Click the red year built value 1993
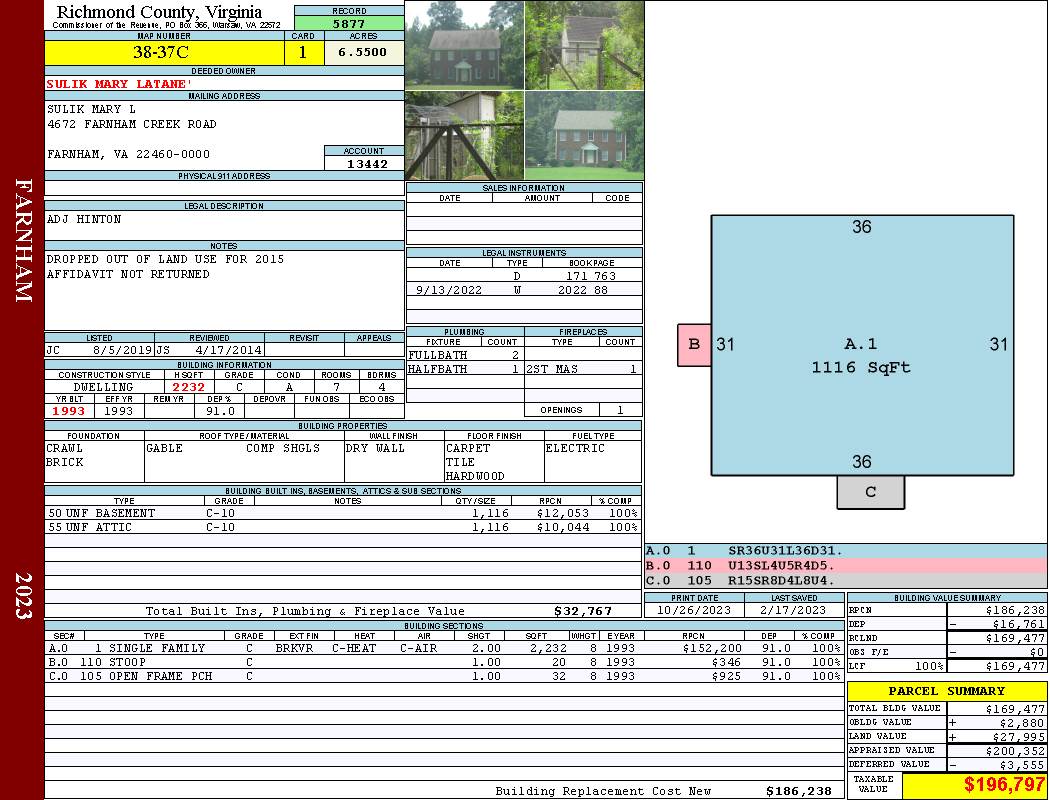 click(x=69, y=411)
